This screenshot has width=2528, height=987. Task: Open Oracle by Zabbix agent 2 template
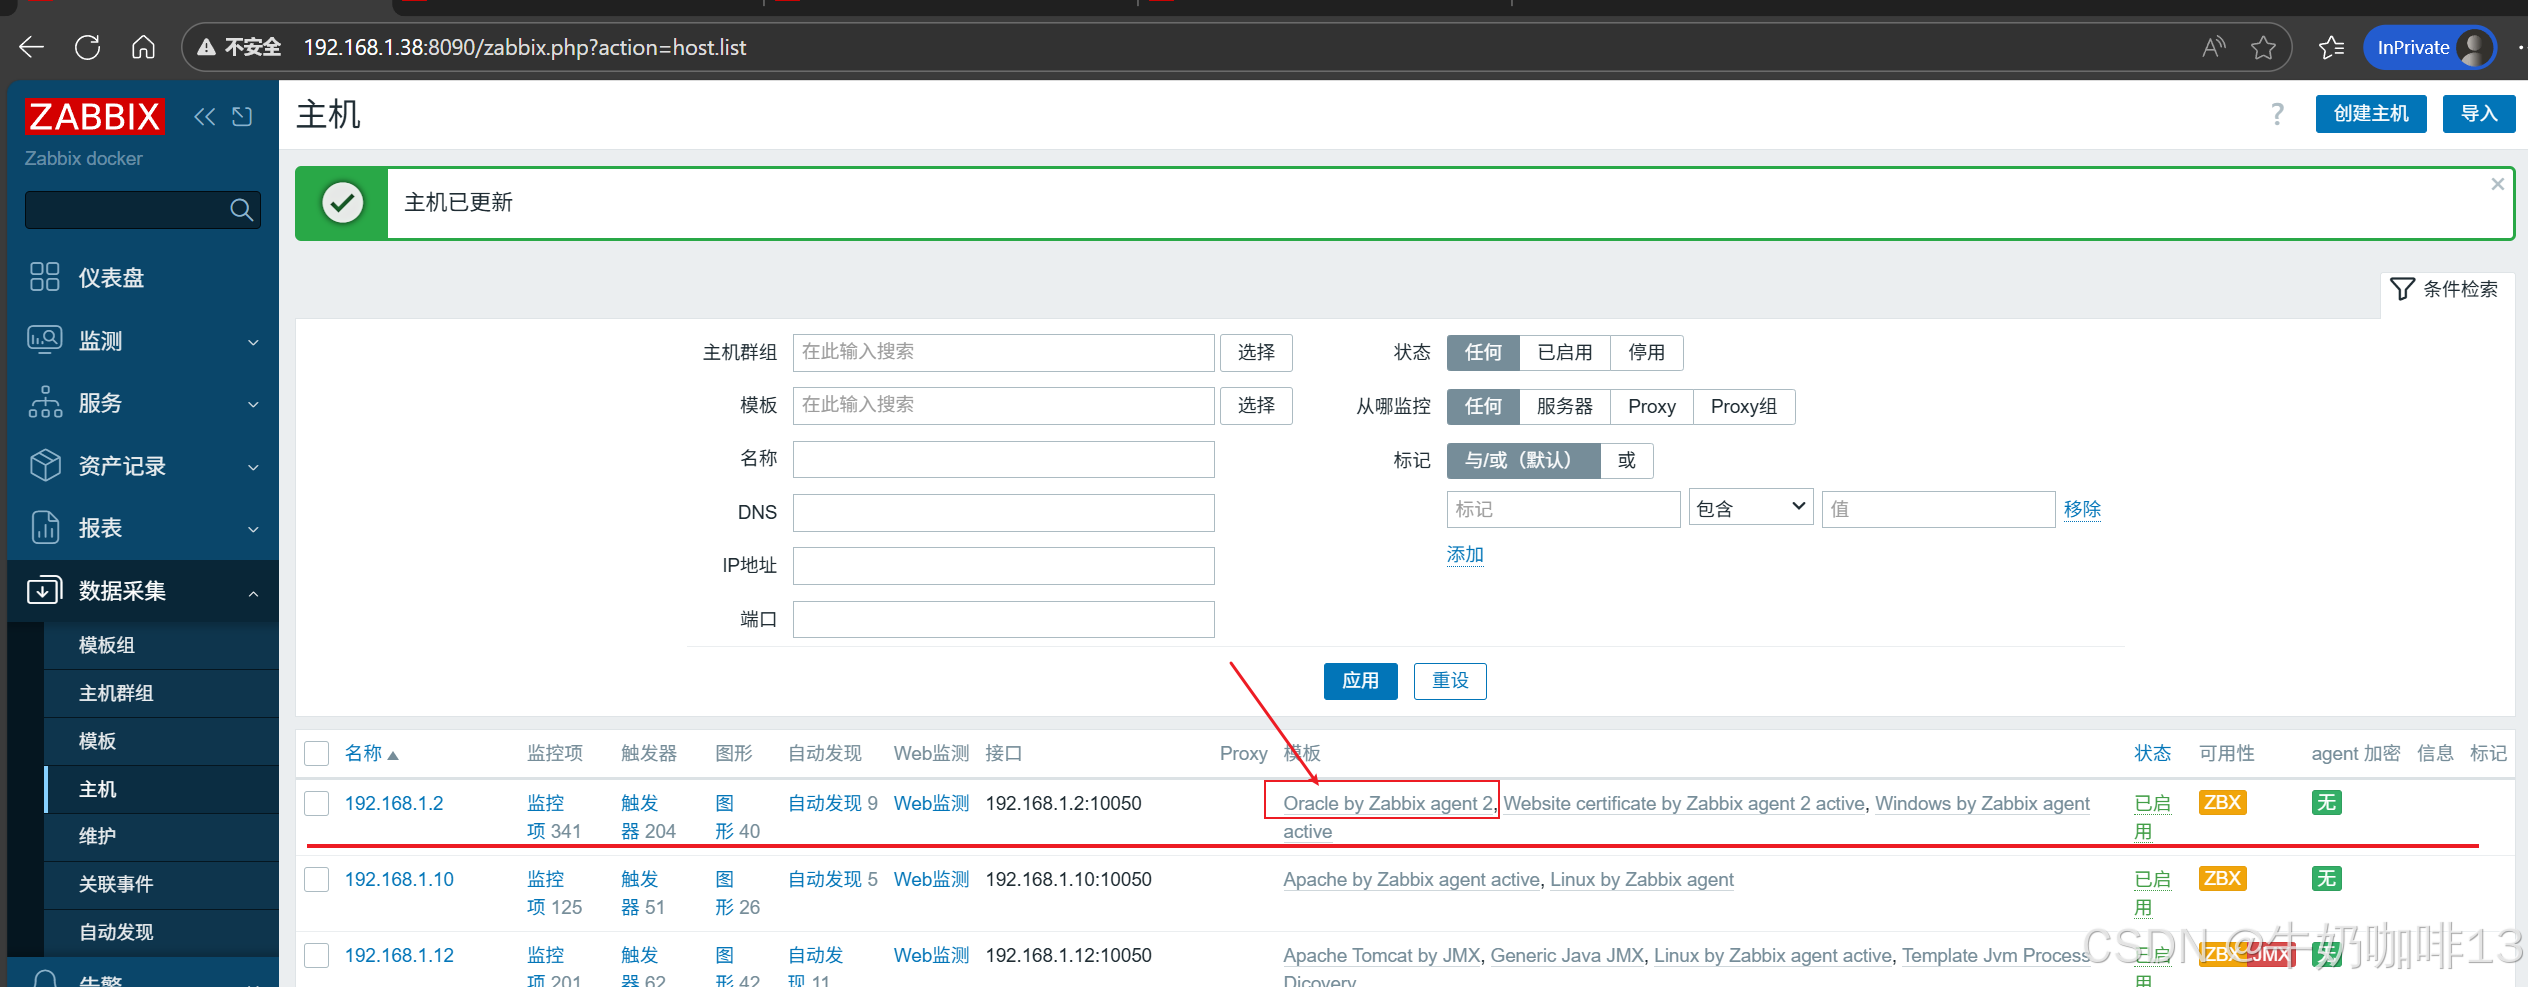pos(1388,803)
